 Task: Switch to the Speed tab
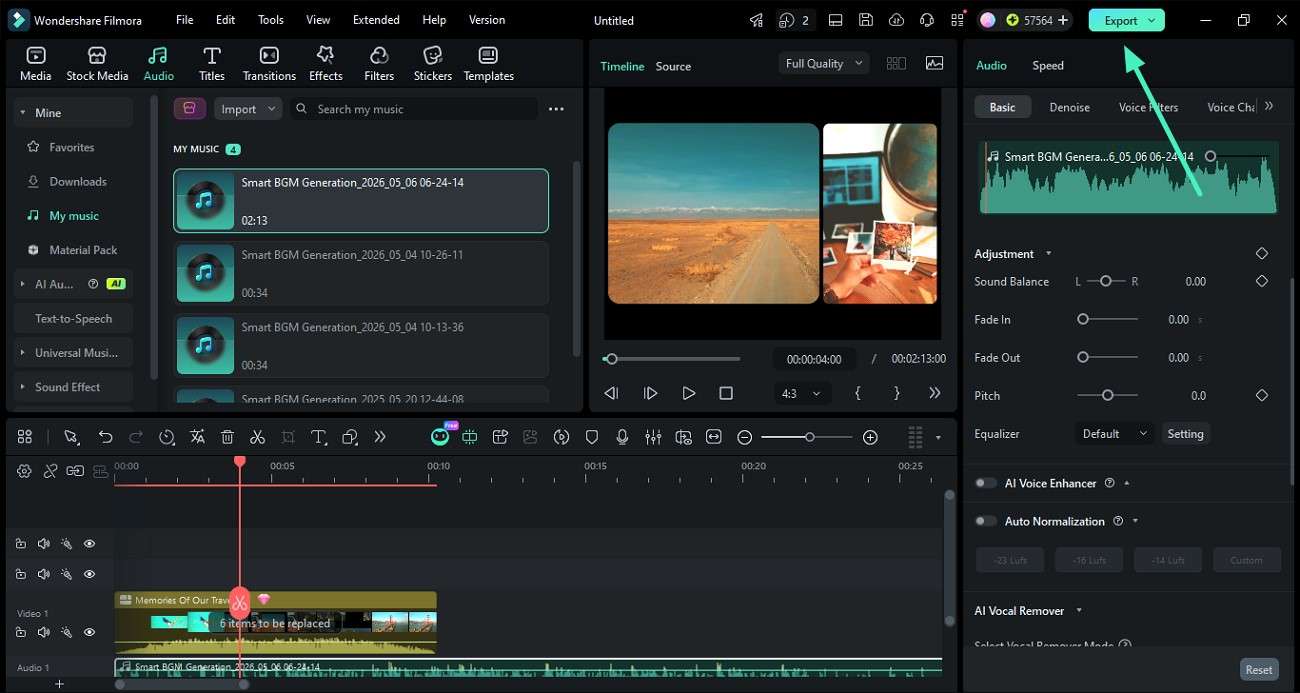pyautogui.click(x=1048, y=65)
